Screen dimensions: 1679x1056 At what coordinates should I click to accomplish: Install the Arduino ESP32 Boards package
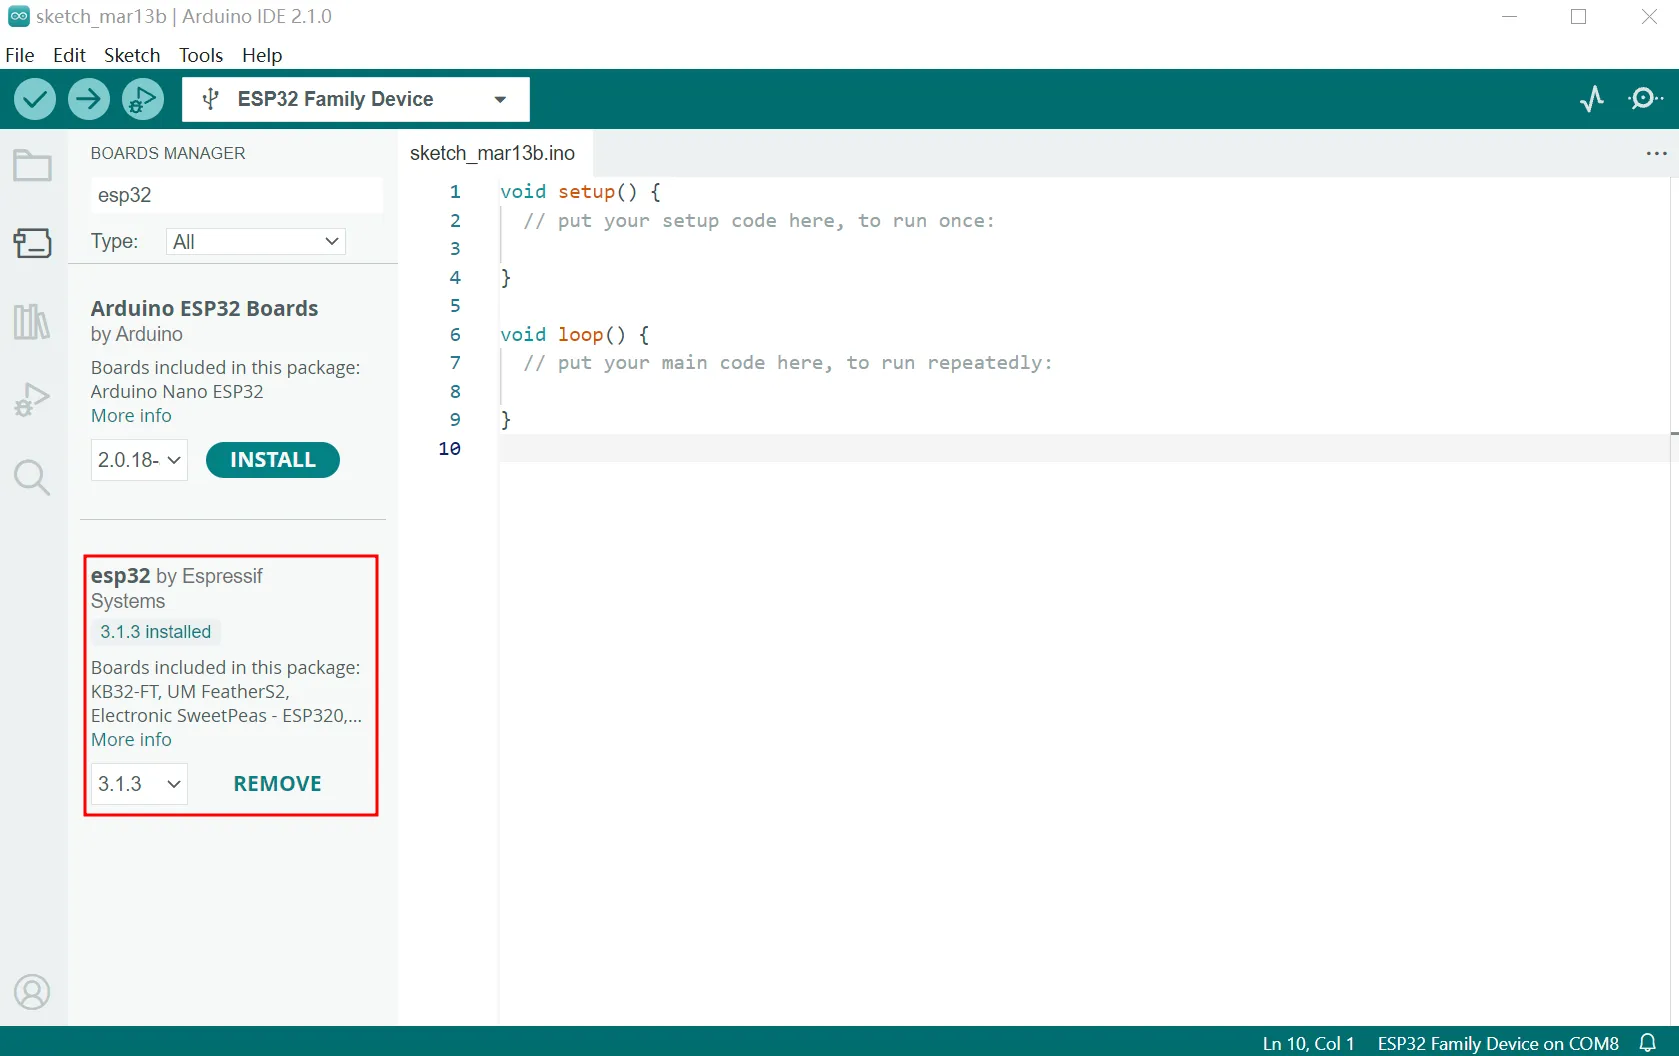click(272, 460)
